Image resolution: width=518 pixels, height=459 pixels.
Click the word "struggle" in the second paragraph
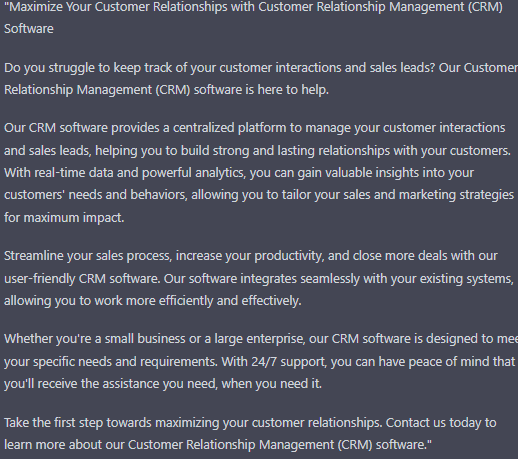[71, 68]
